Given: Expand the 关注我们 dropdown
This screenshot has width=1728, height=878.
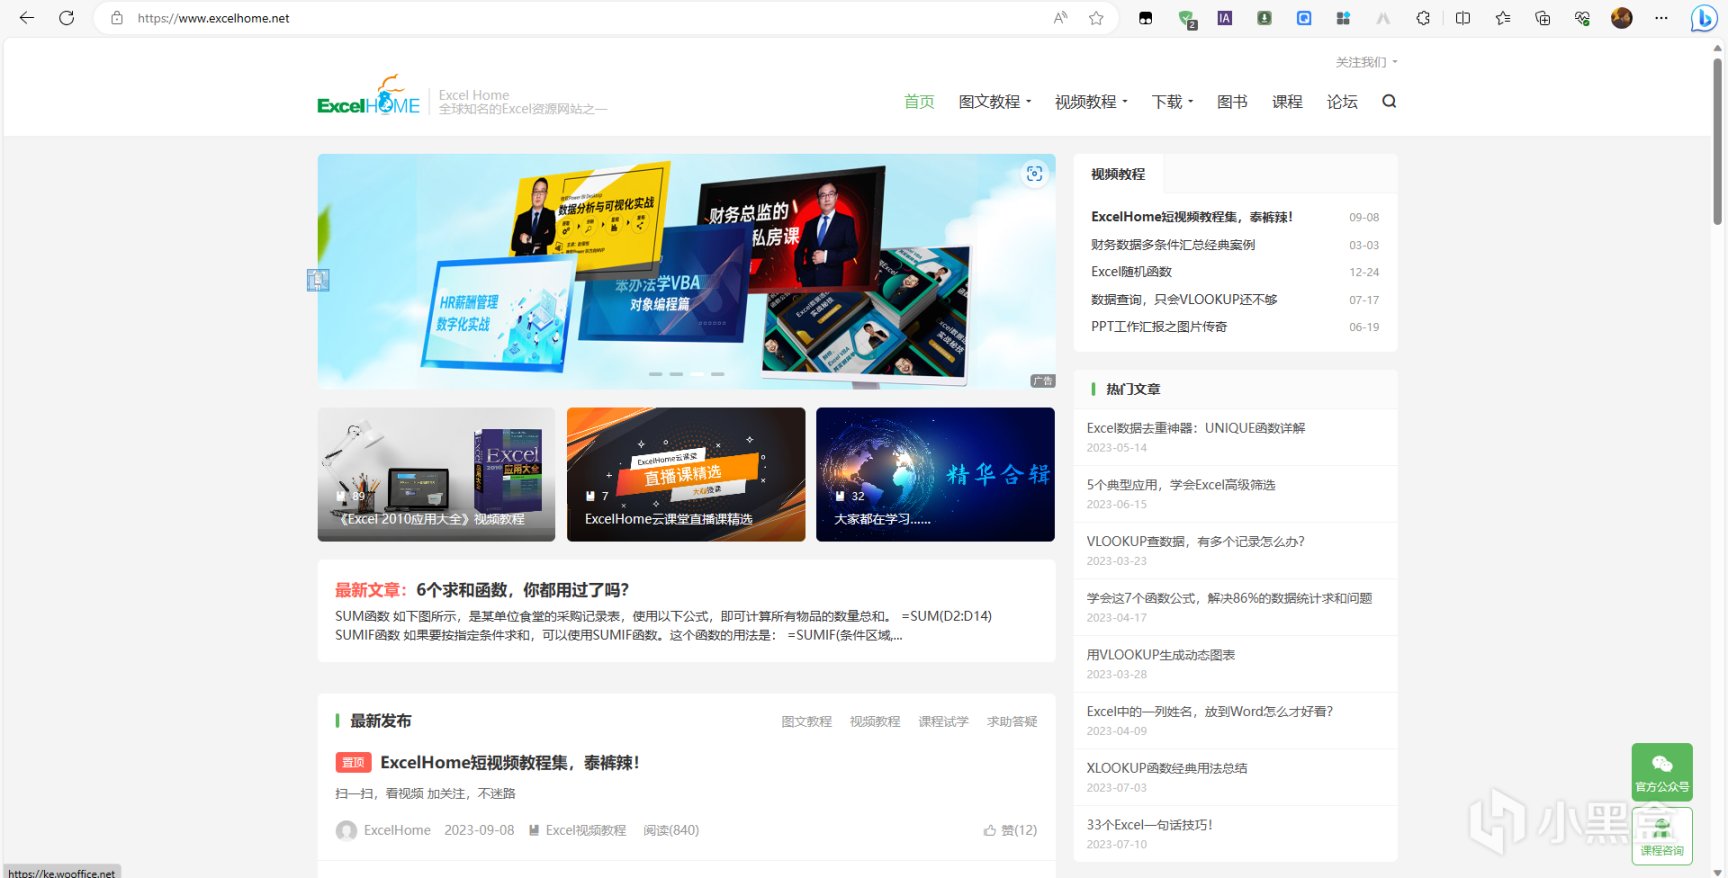Looking at the screenshot, I should pos(1366,62).
